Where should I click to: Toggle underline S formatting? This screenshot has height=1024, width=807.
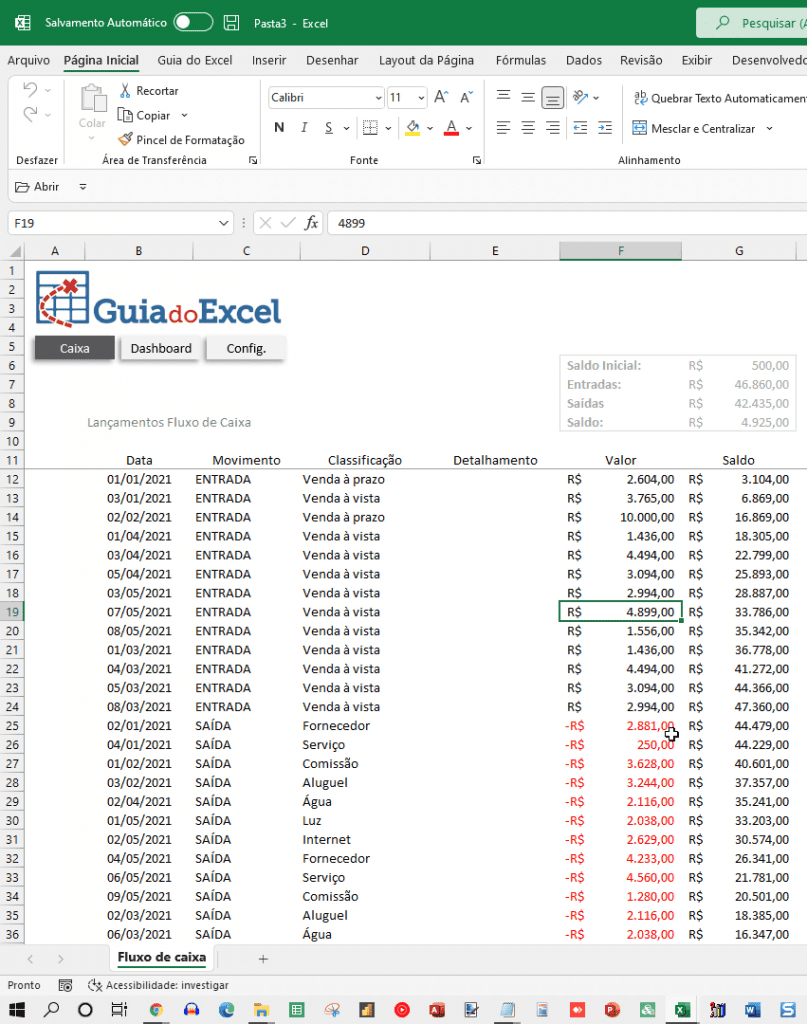pyautogui.click(x=328, y=127)
